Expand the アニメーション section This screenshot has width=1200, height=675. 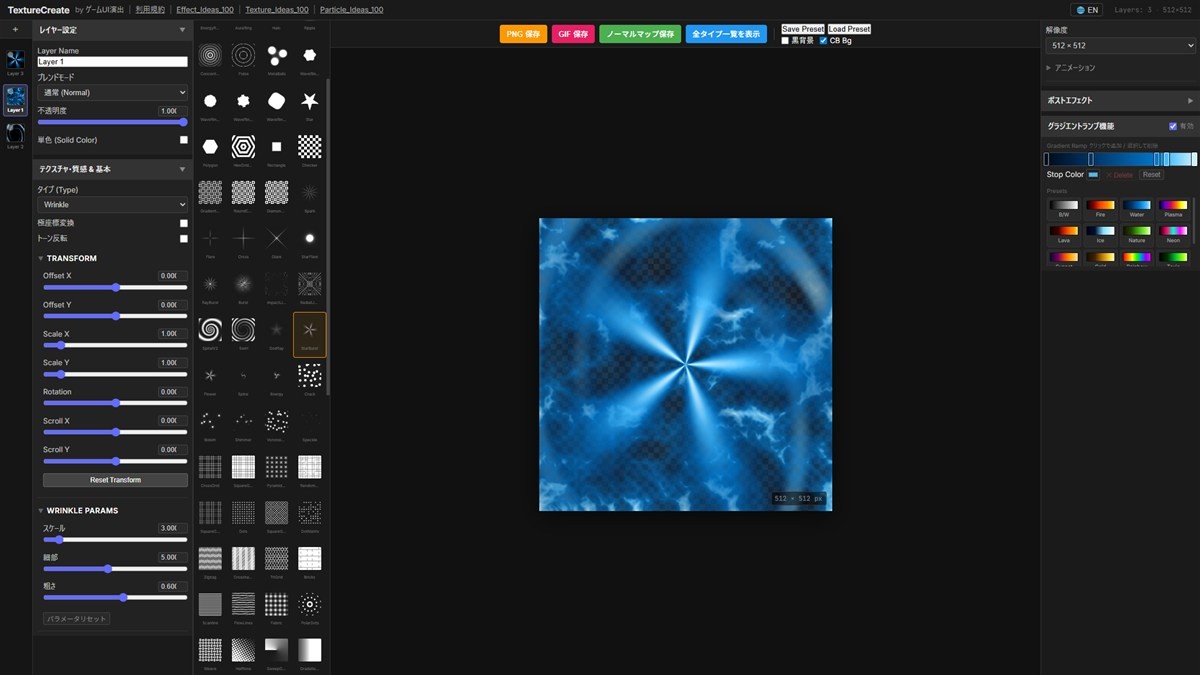click(1075, 68)
